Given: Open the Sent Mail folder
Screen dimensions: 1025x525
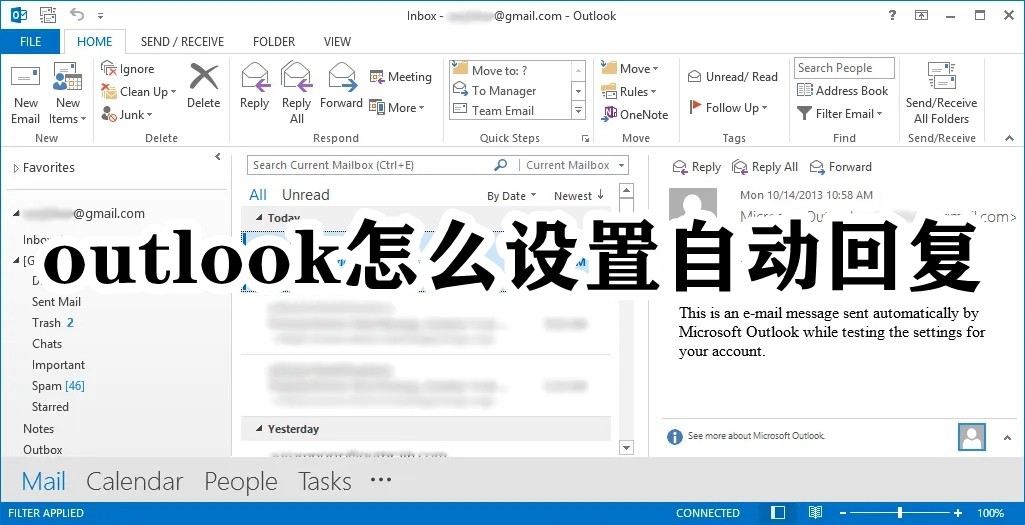Looking at the screenshot, I should pos(56,302).
